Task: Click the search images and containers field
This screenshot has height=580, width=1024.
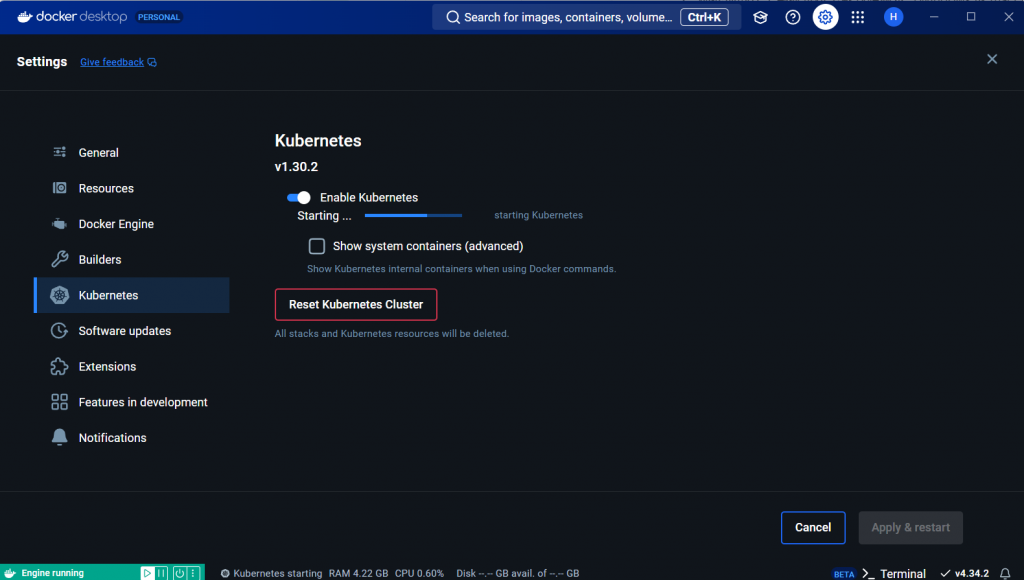Action: pos(586,18)
